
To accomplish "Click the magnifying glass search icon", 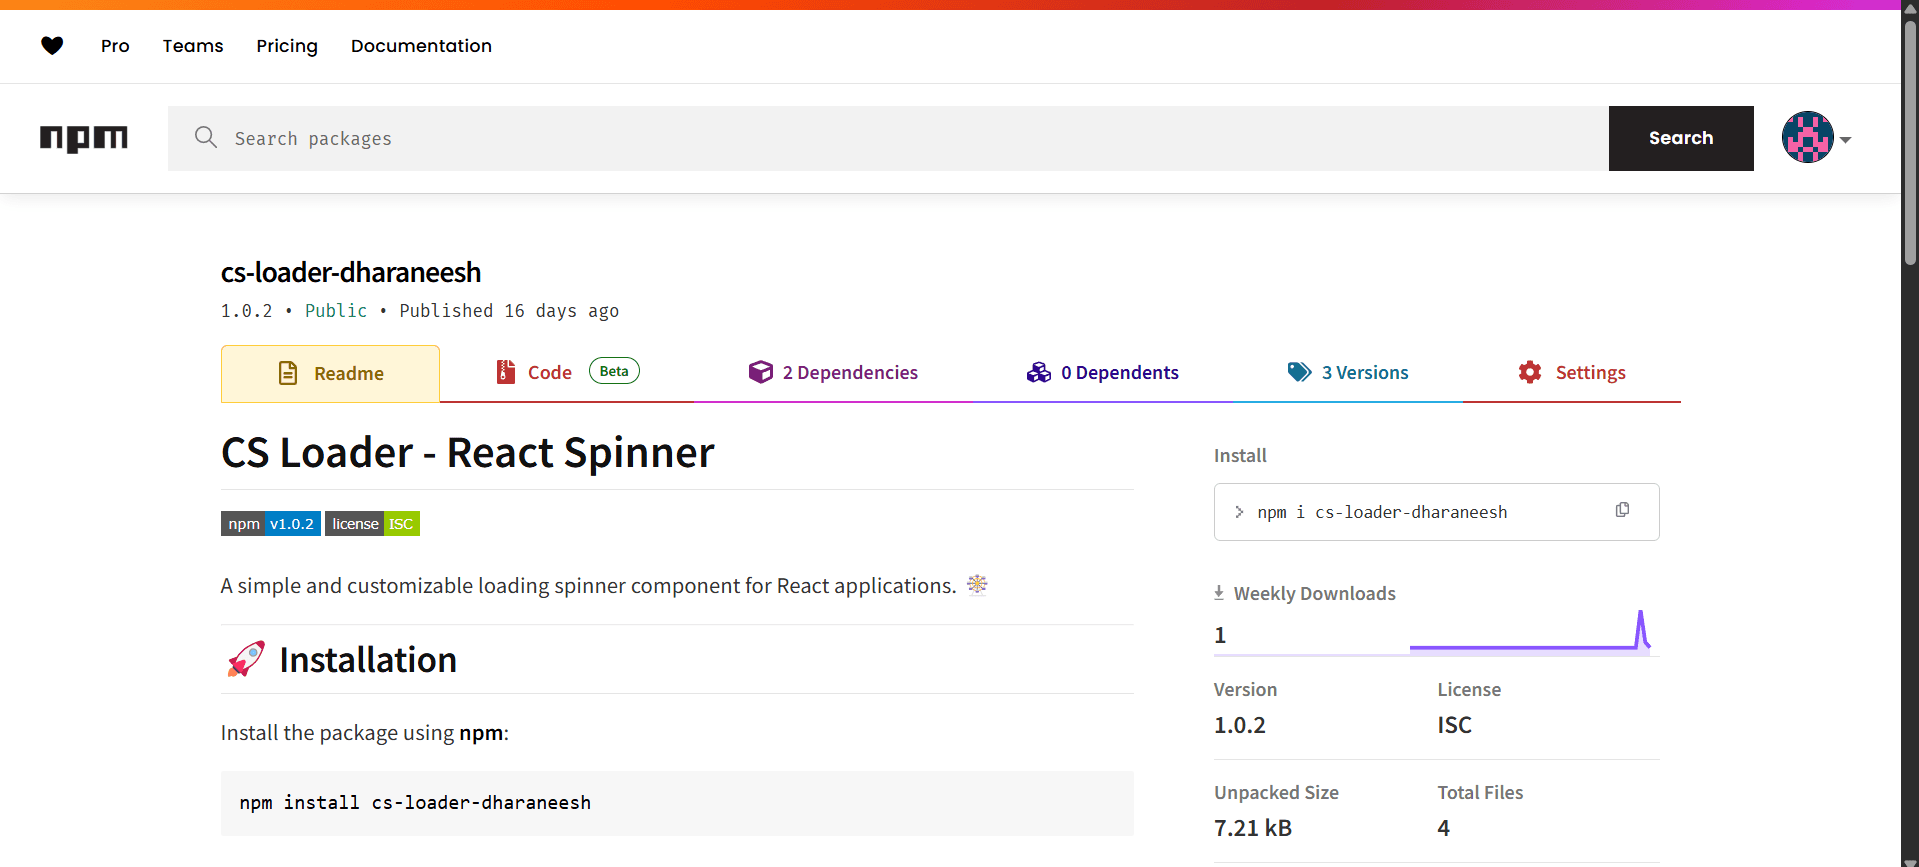I will click(206, 138).
